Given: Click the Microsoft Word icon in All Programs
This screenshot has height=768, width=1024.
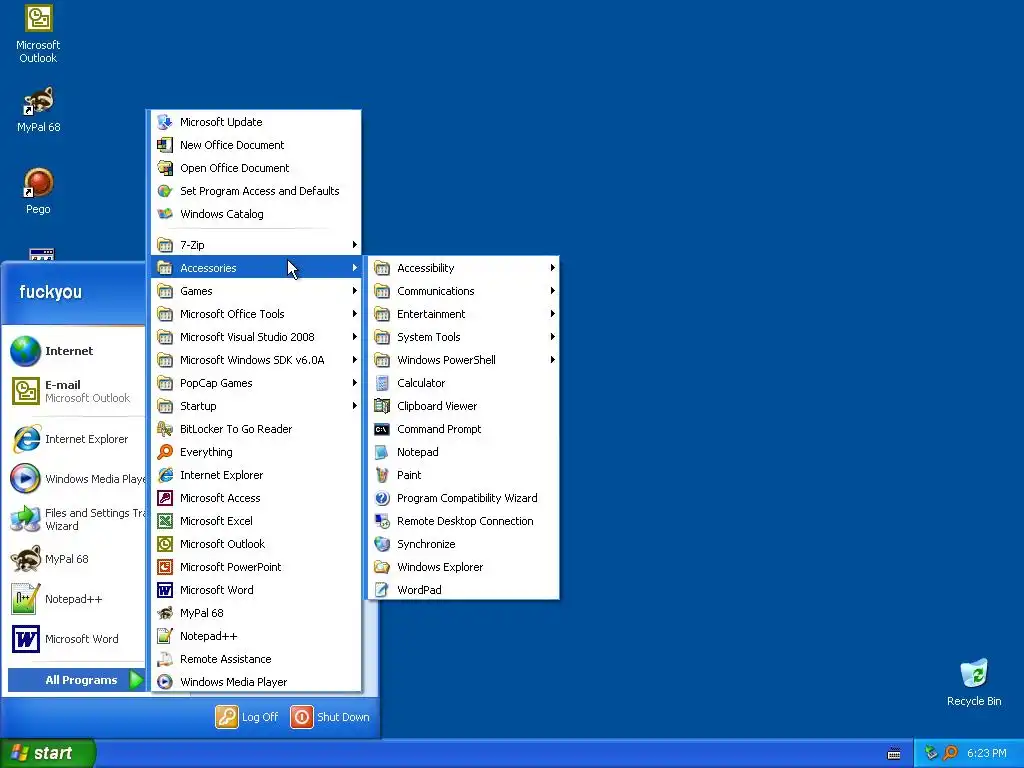Looking at the screenshot, I should tap(165, 590).
